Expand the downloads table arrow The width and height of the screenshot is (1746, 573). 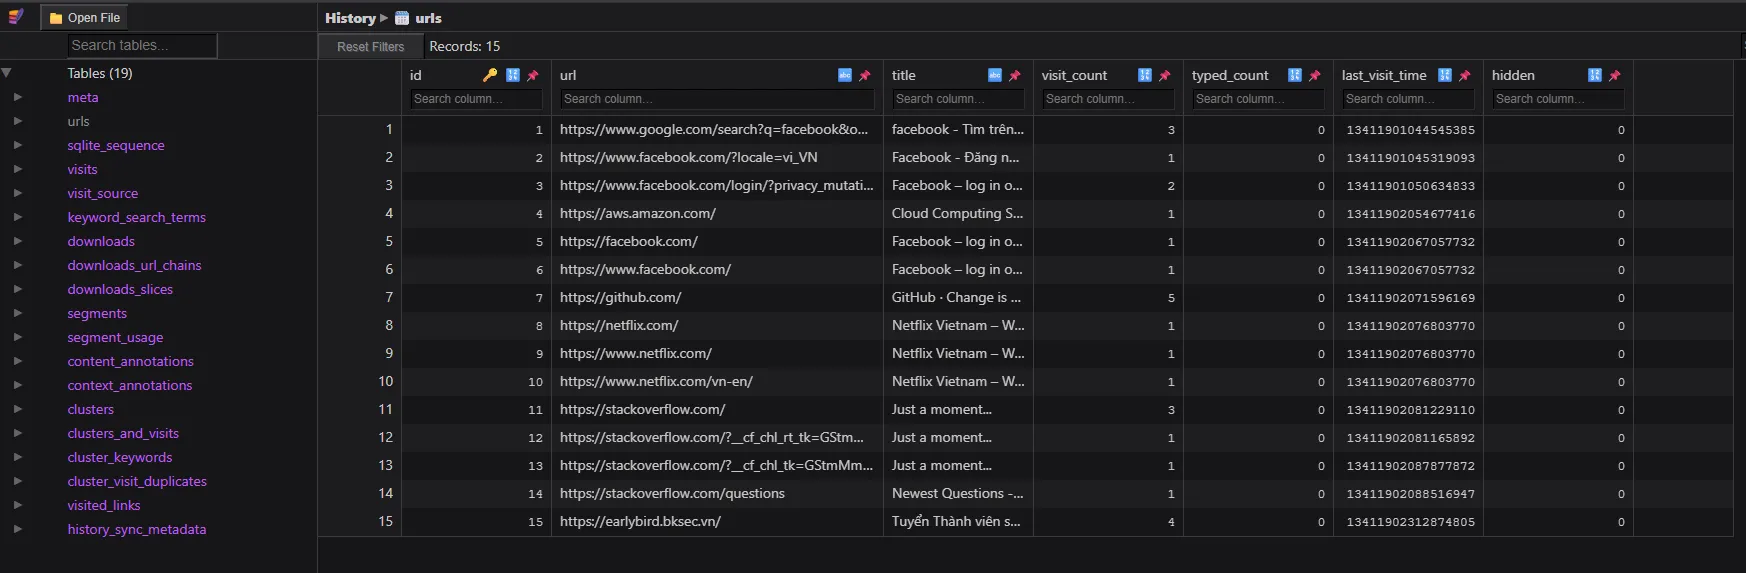tap(18, 241)
